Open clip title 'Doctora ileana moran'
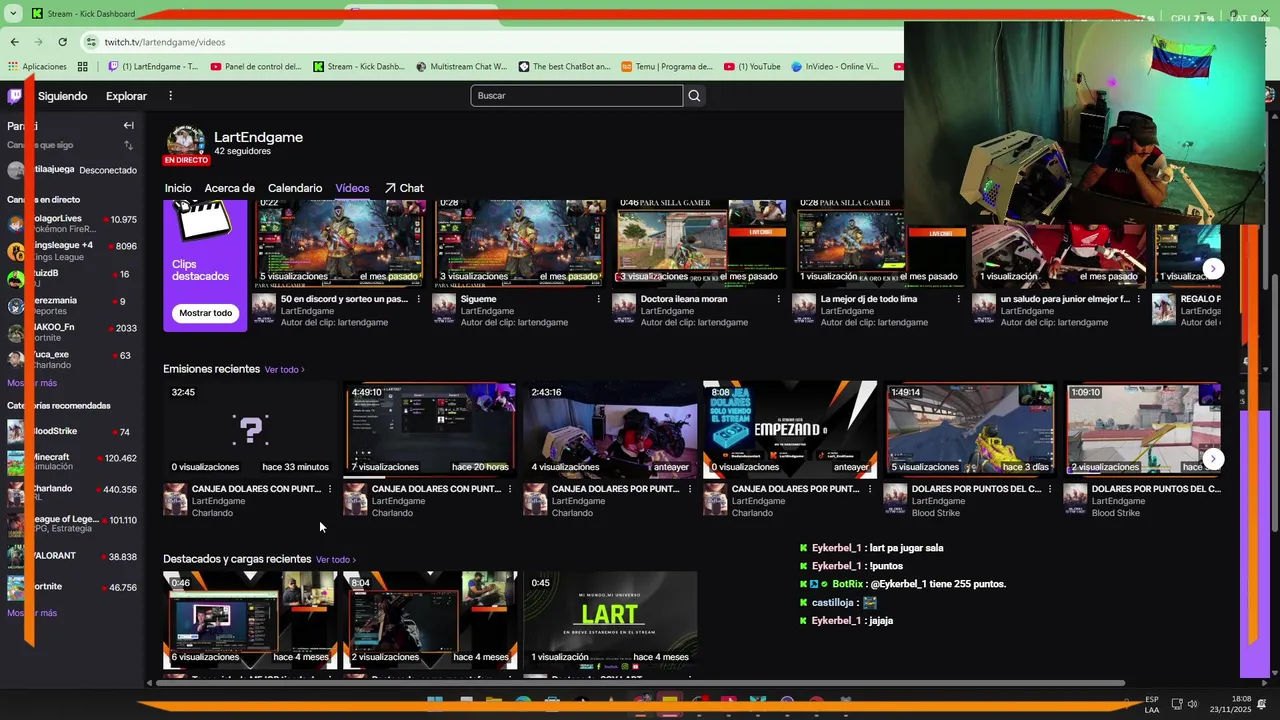 click(684, 299)
